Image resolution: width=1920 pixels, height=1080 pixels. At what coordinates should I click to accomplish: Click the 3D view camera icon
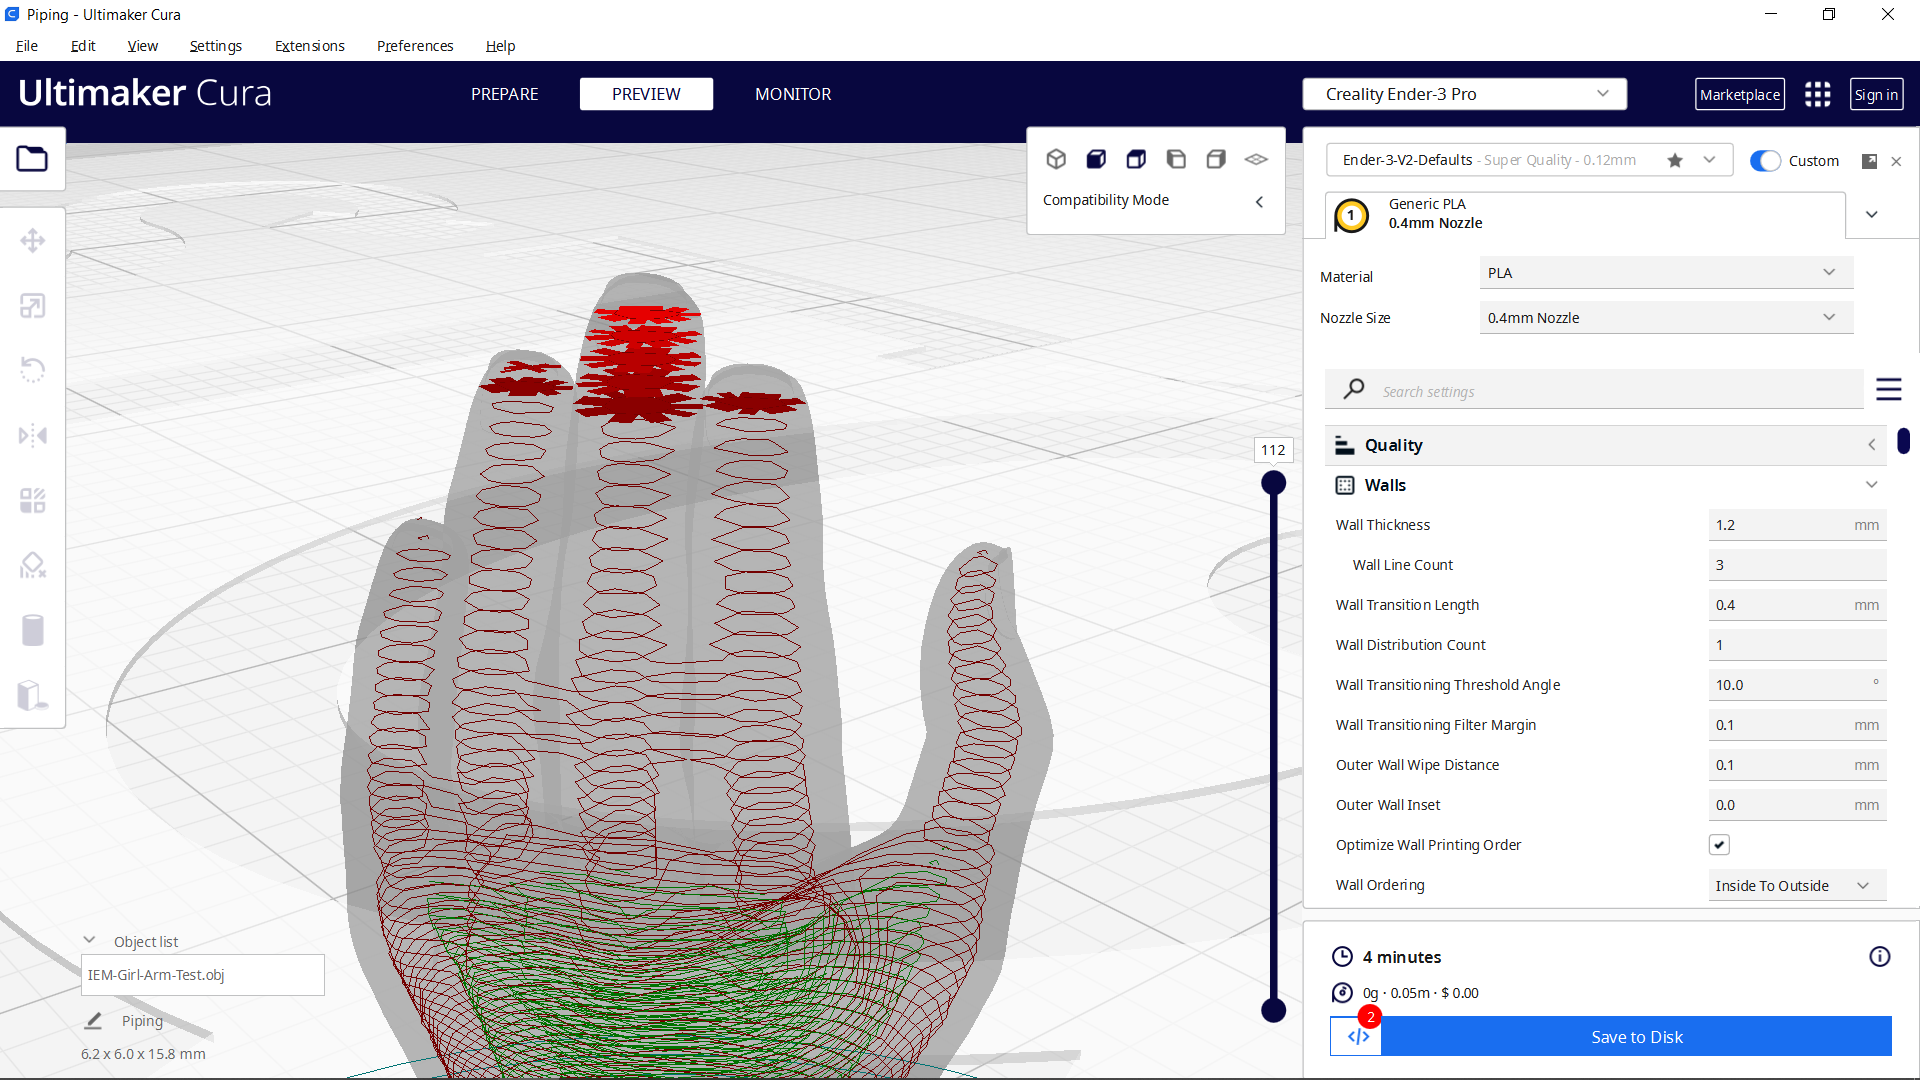pyautogui.click(x=1056, y=159)
